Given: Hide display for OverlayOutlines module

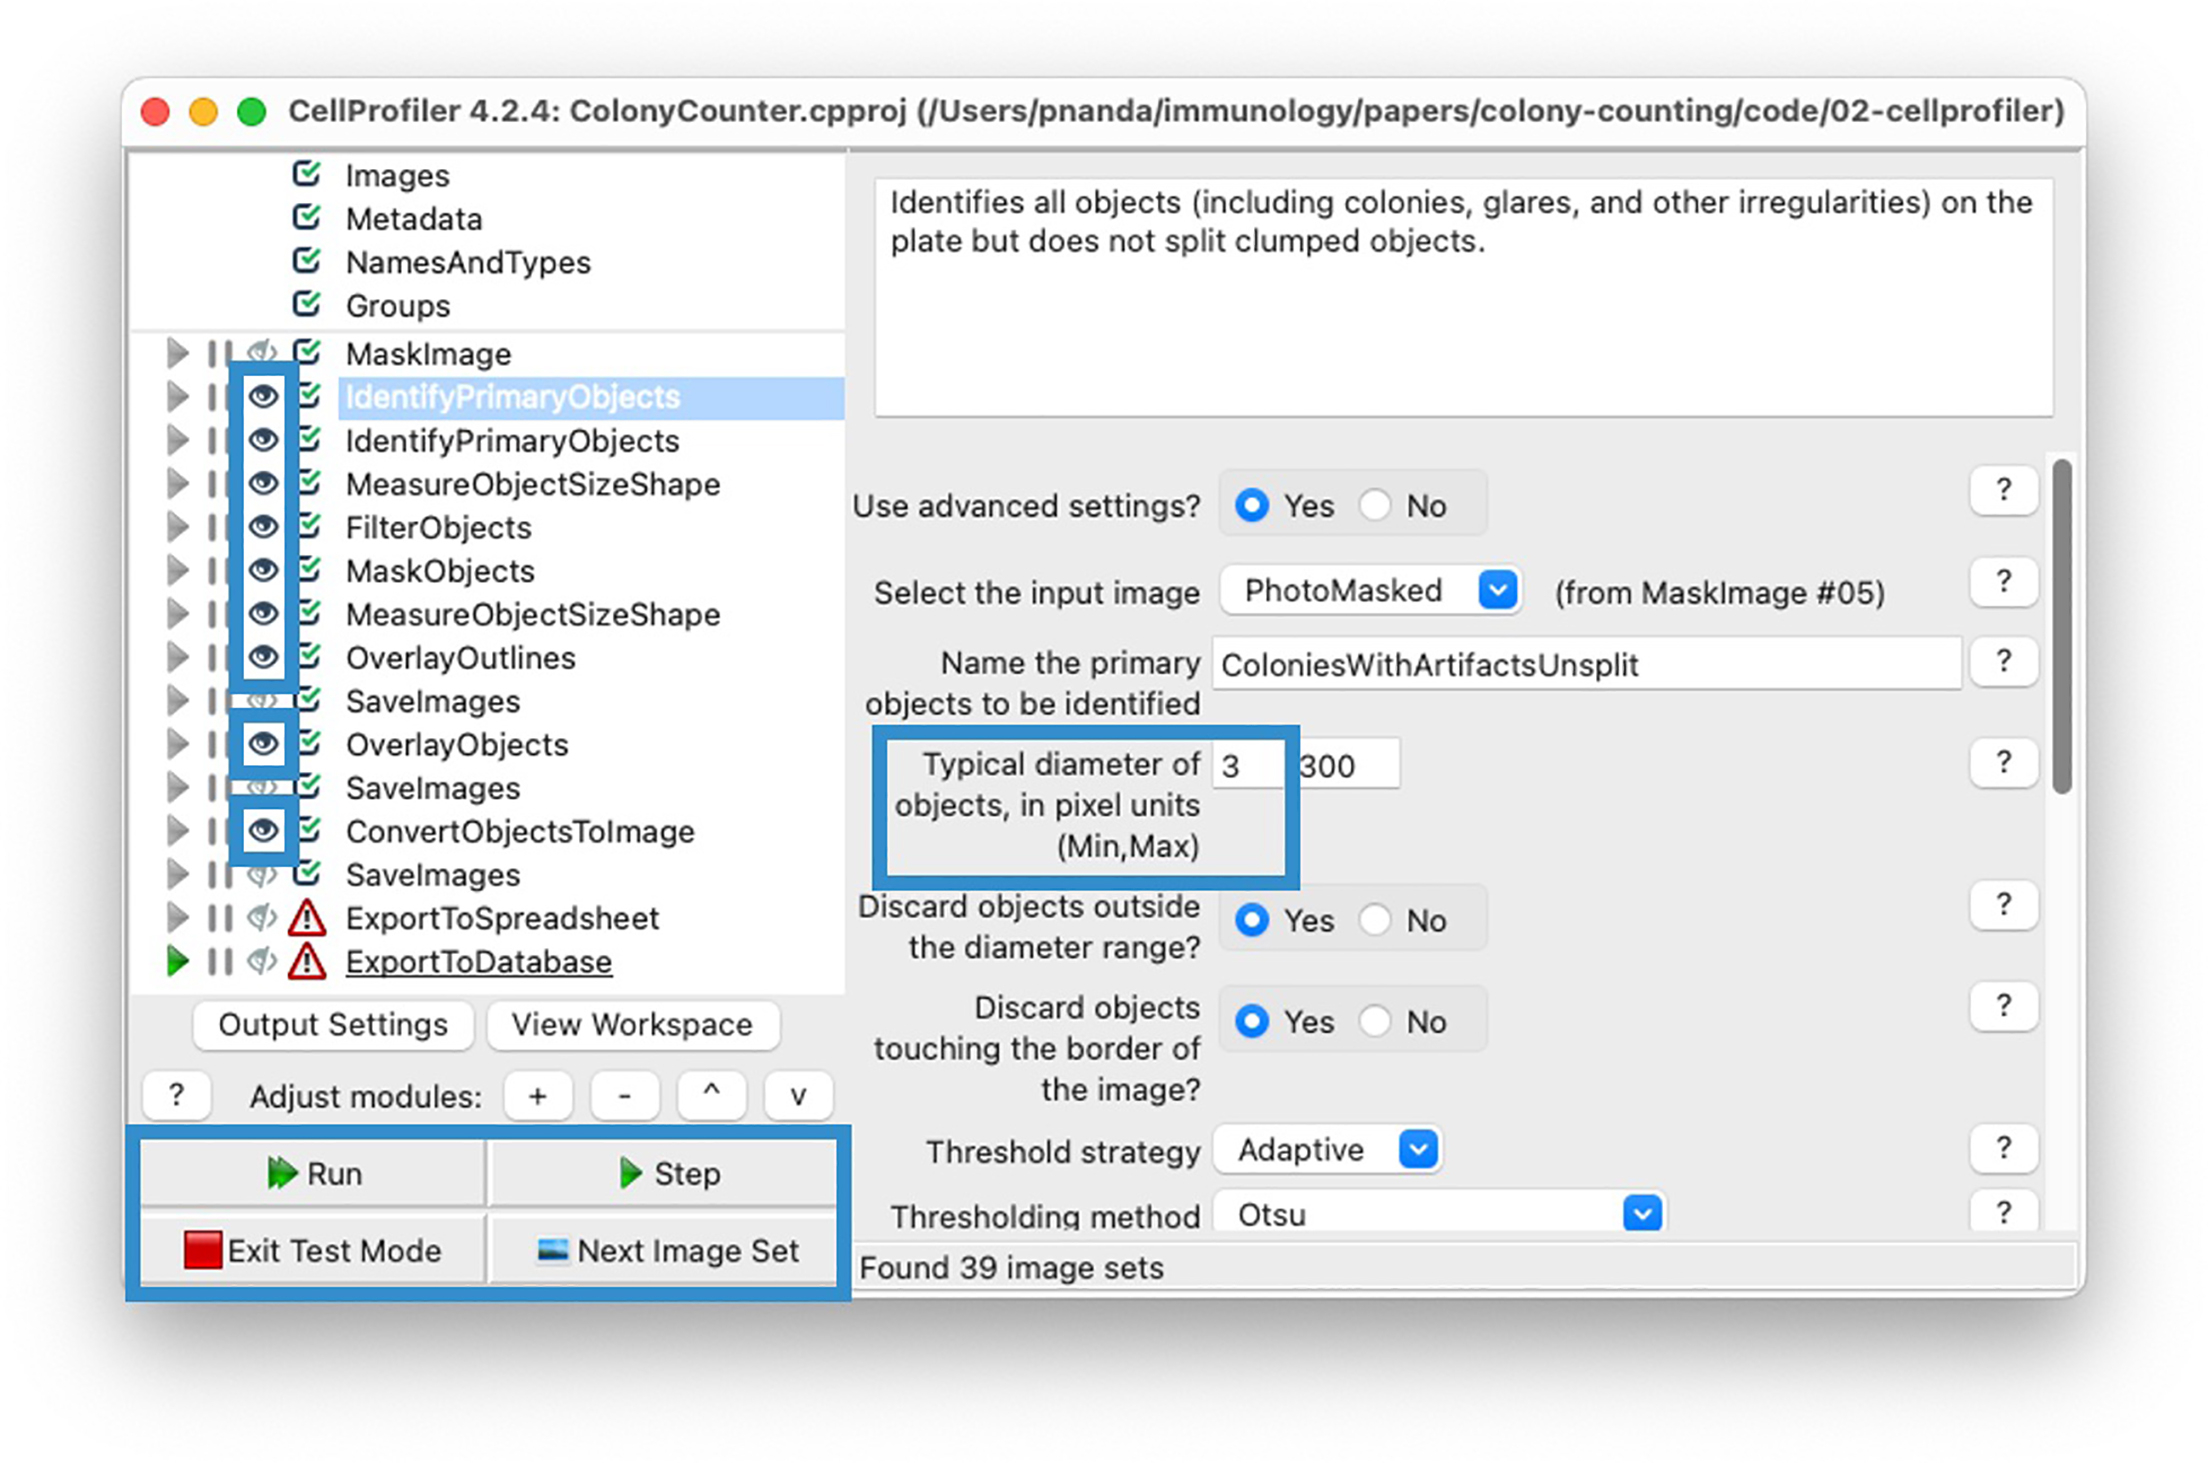Looking at the screenshot, I should [x=263, y=657].
